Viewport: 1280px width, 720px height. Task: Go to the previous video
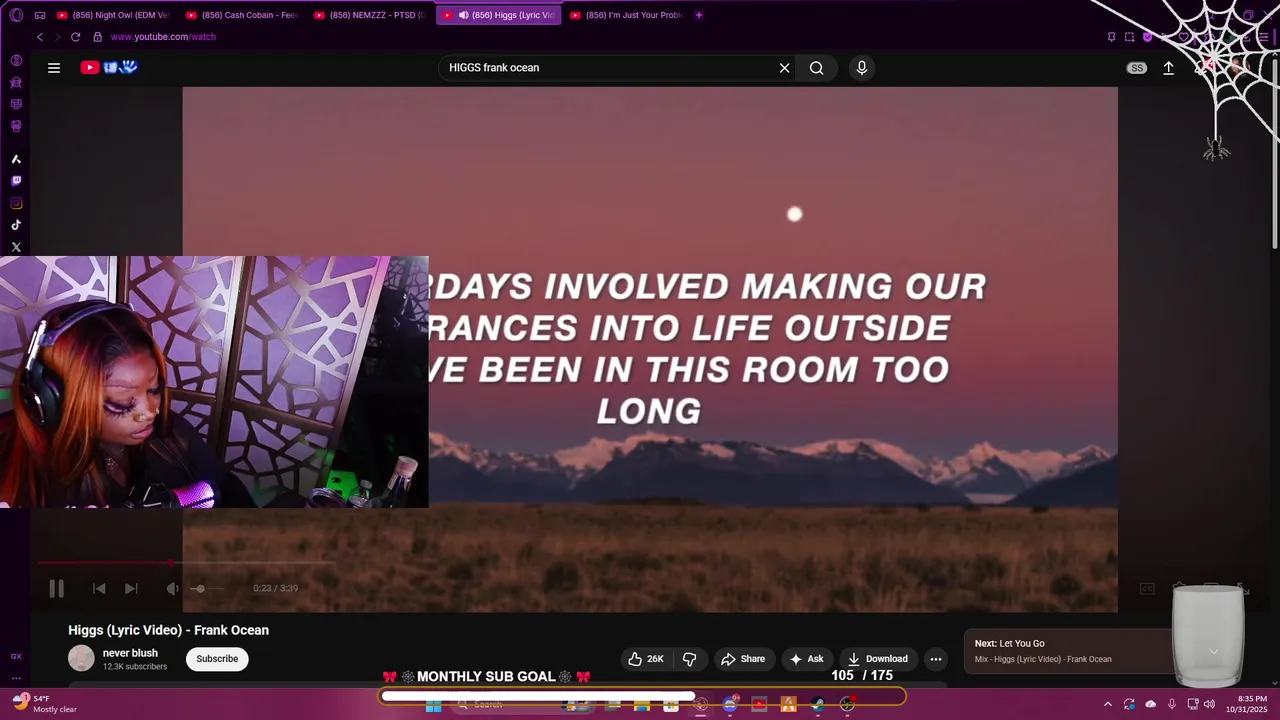(99, 589)
